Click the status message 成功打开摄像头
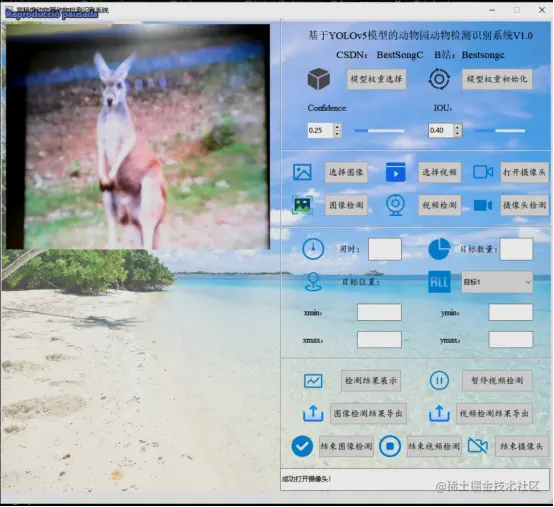The height and width of the screenshot is (507, 554). click(x=307, y=479)
